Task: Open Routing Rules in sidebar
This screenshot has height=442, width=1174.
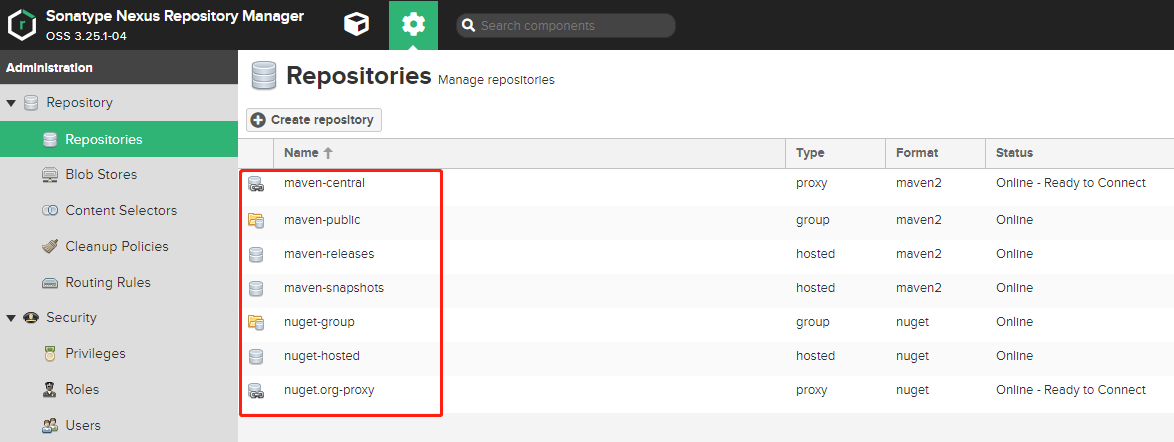Action: click(x=107, y=283)
